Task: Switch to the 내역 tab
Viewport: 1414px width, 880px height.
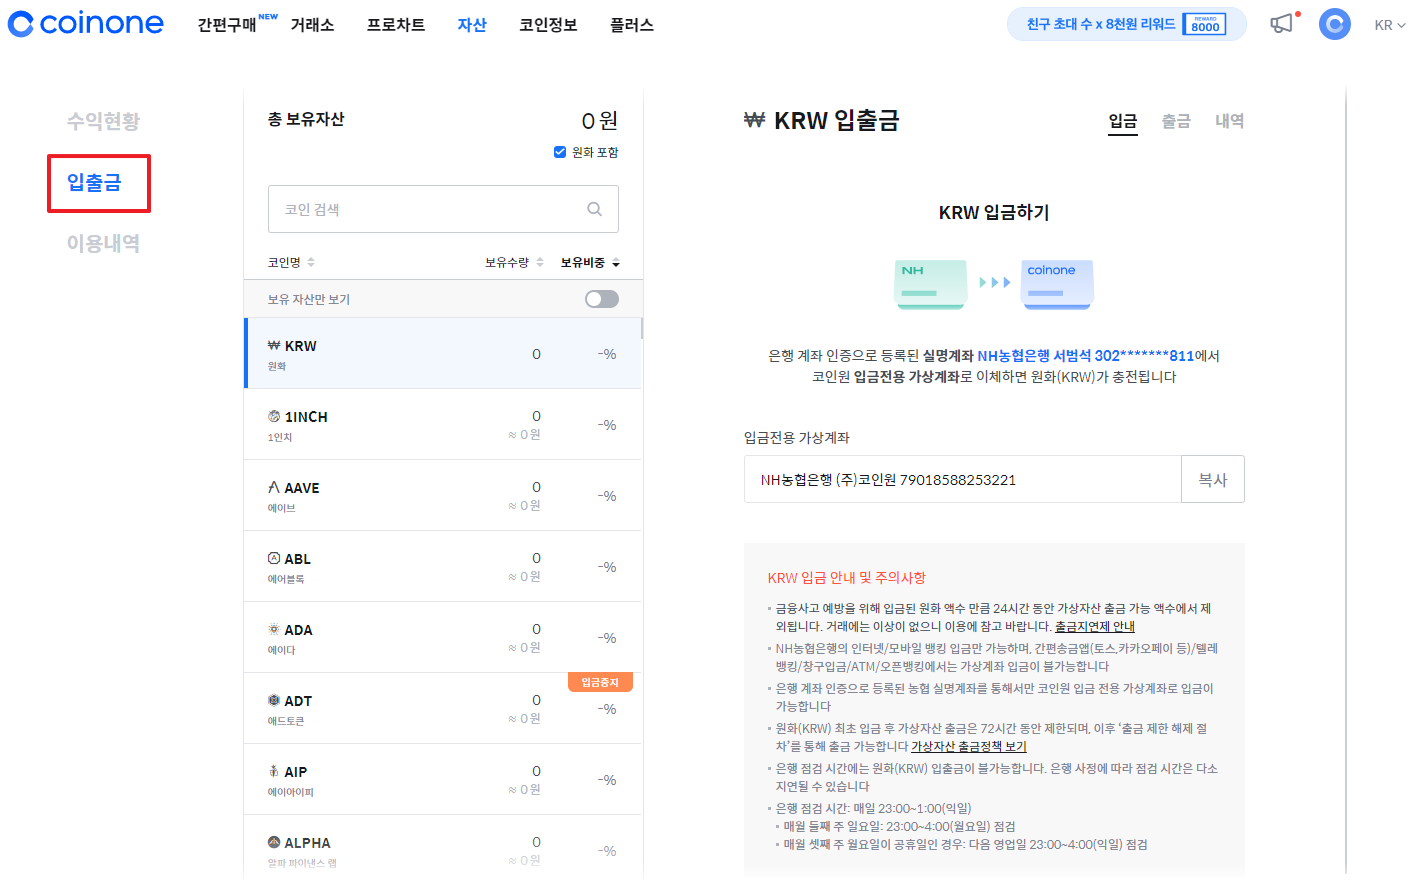Action: coord(1229,121)
